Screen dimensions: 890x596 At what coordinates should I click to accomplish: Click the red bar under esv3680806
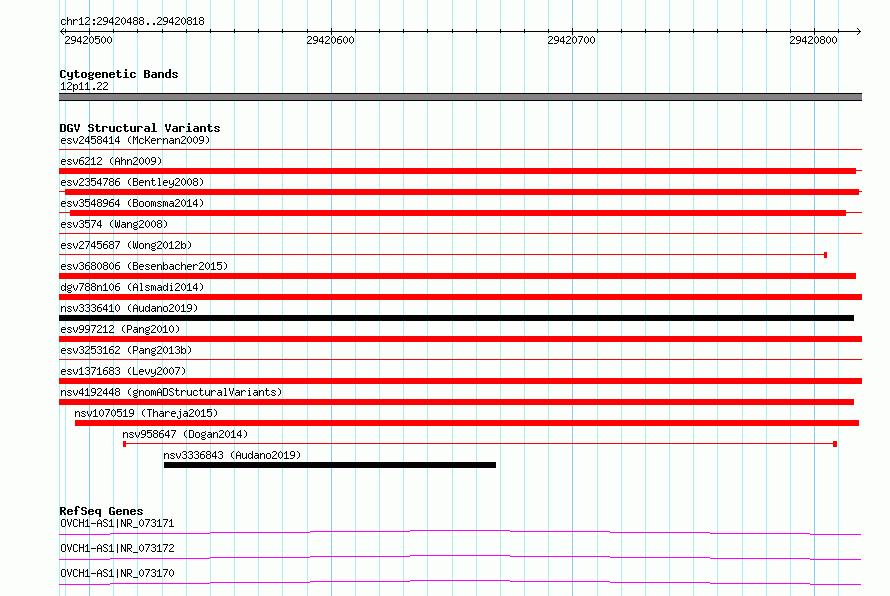coord(457,276)
